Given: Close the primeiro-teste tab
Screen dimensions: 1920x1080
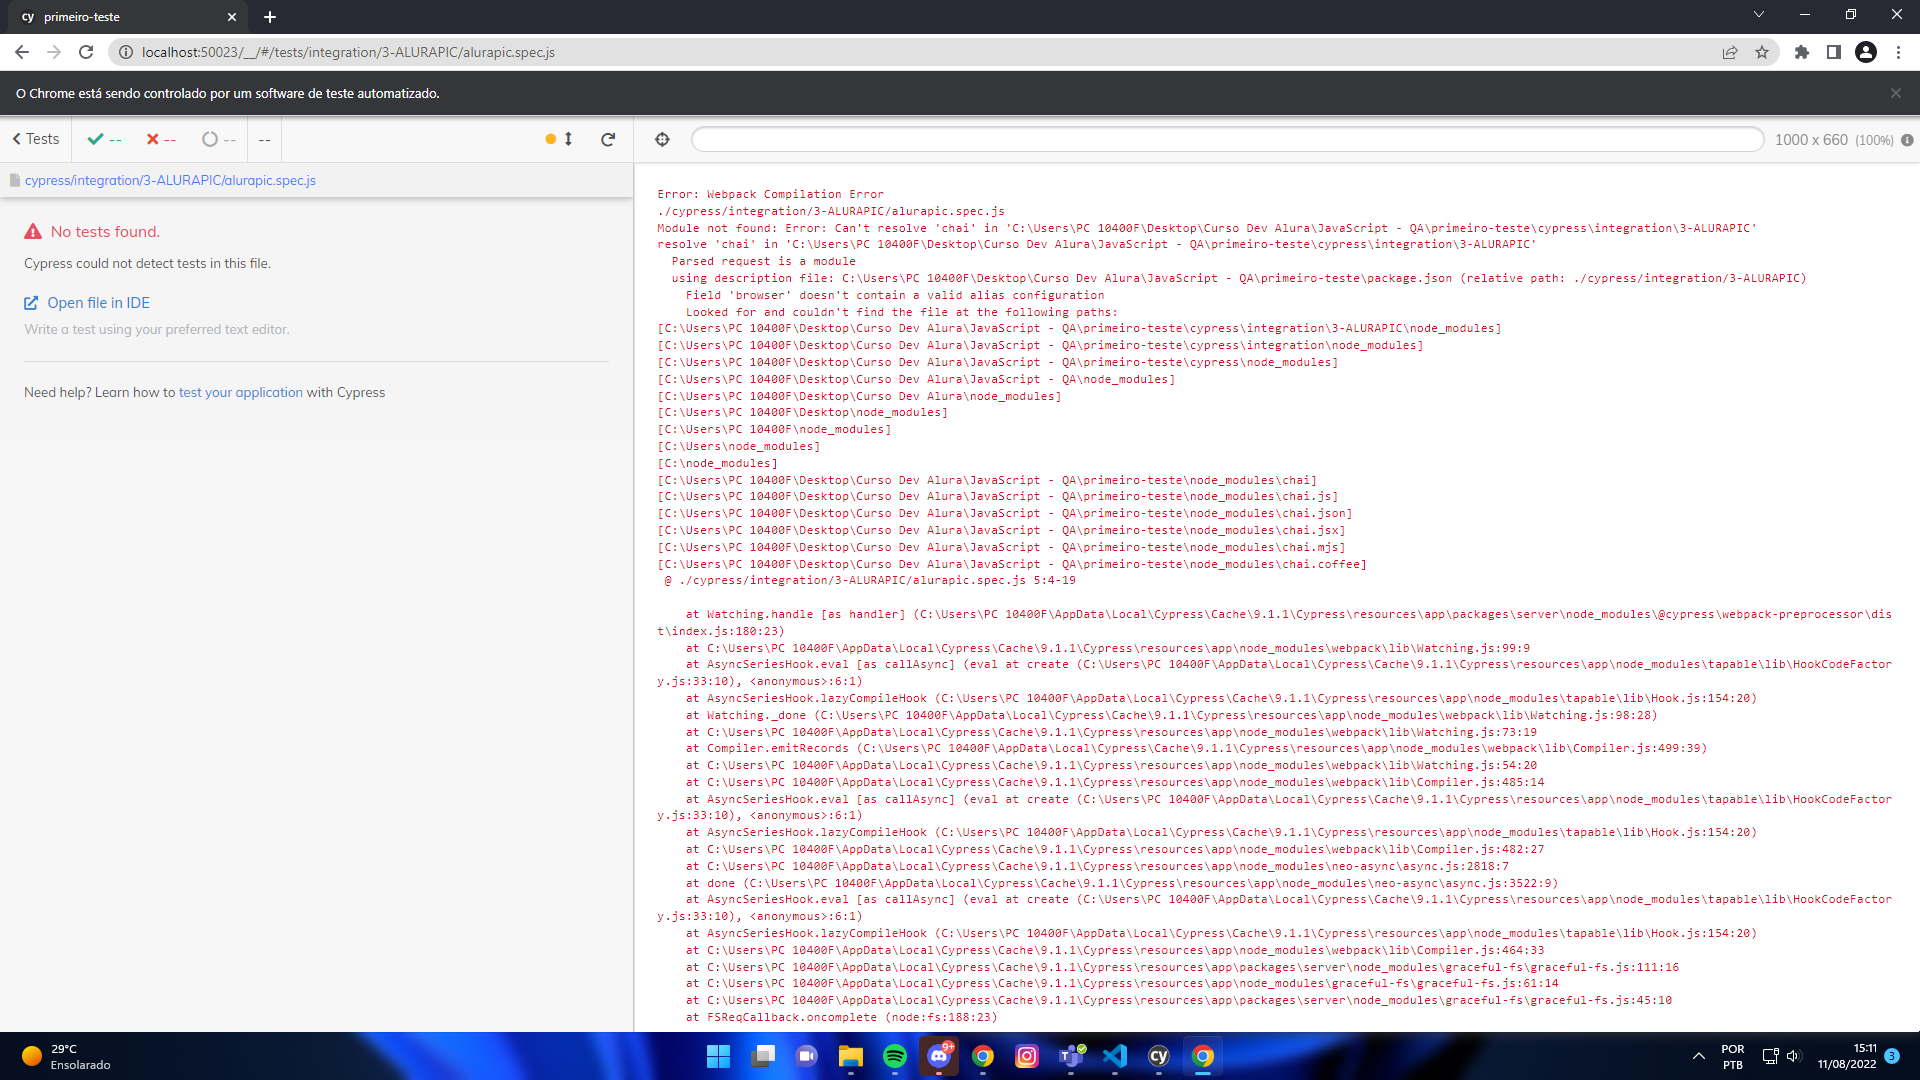Looking at the screenshot, I should click(x=232, y=17).
